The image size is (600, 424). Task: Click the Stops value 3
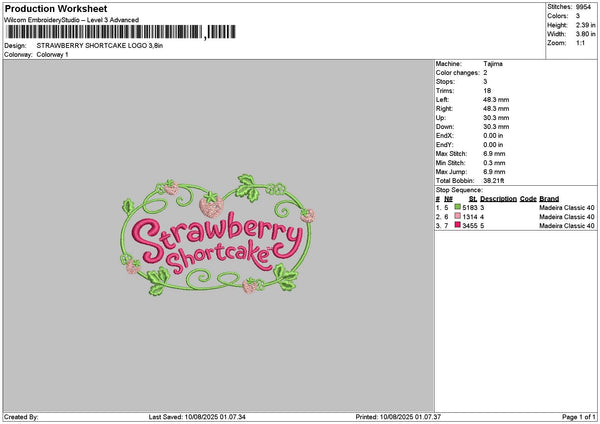(x=485, y=82)
